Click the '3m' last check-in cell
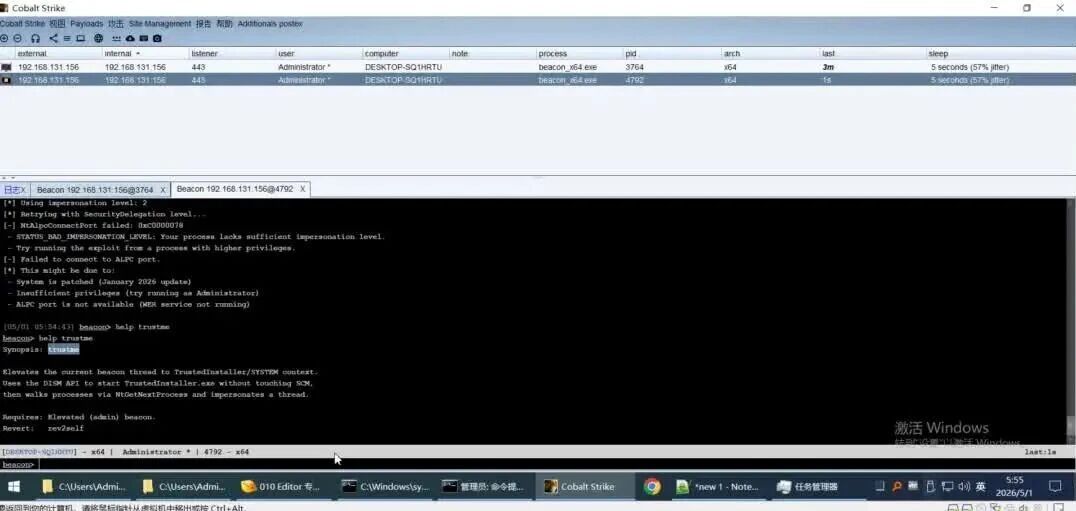This screenshot has height=511, width=1076. 828,67
